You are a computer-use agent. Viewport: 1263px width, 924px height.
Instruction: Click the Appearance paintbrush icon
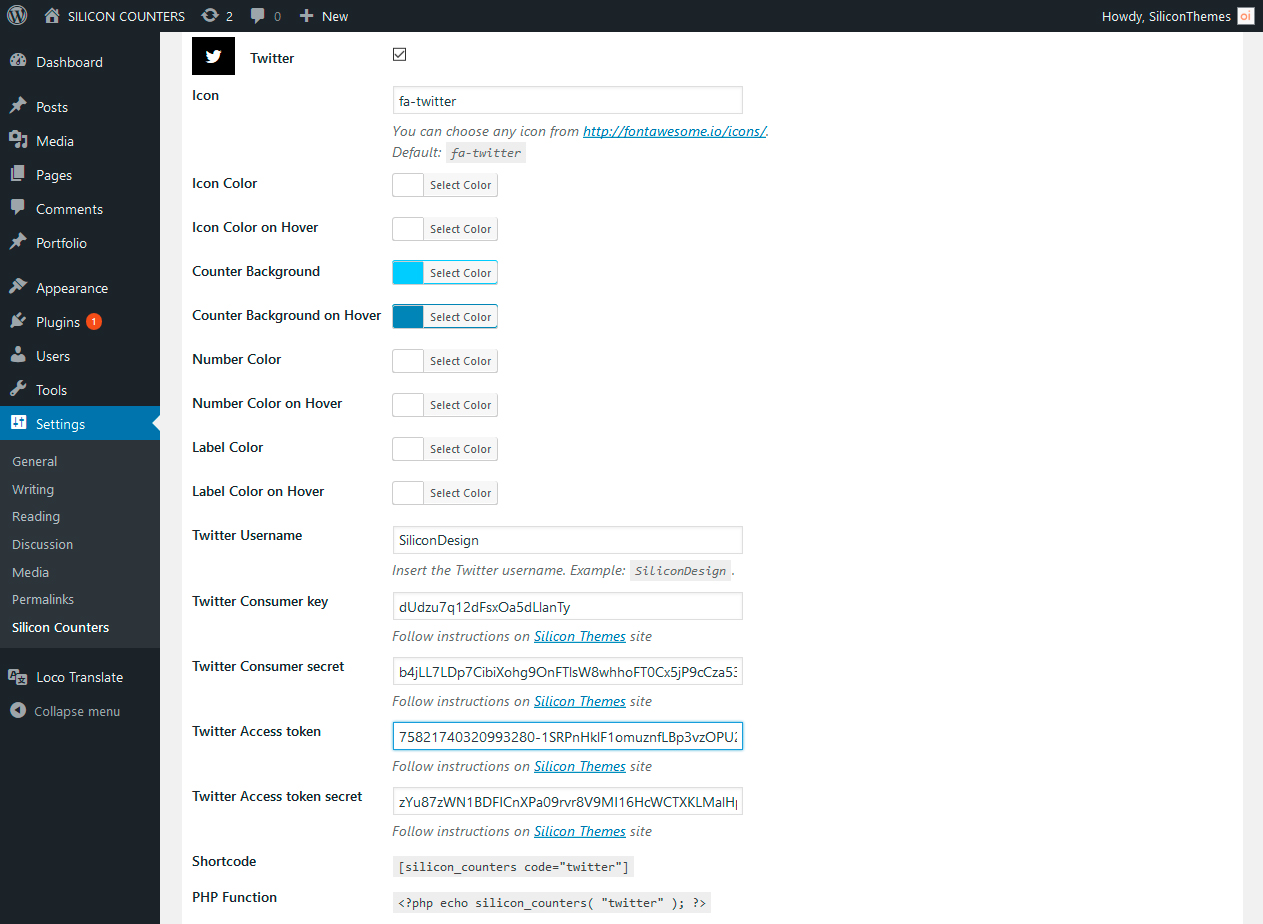(x=18, y=287)
